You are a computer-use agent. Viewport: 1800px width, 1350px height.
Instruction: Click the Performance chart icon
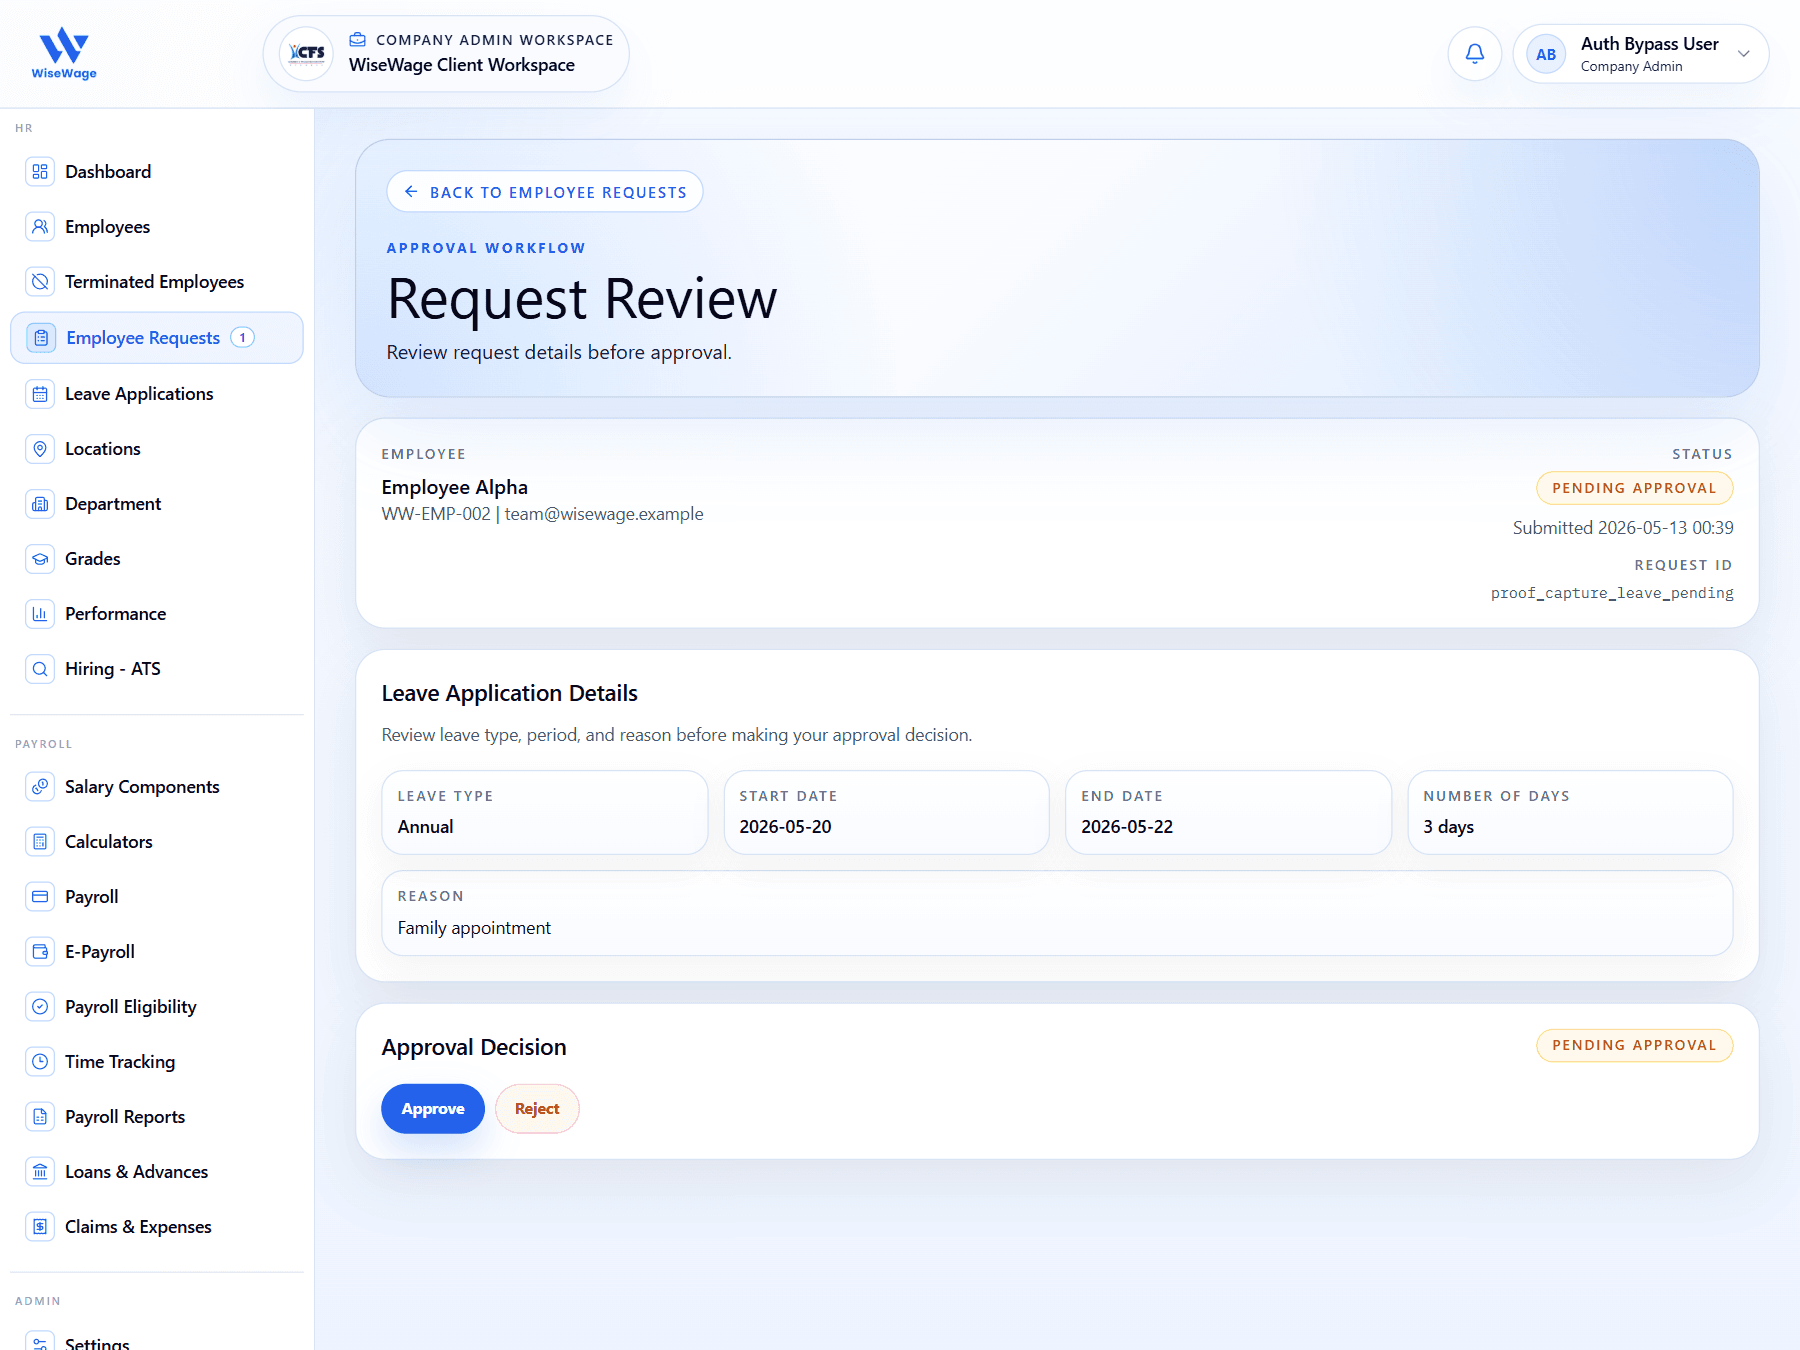pyautogui.click(x=40, y=614)
